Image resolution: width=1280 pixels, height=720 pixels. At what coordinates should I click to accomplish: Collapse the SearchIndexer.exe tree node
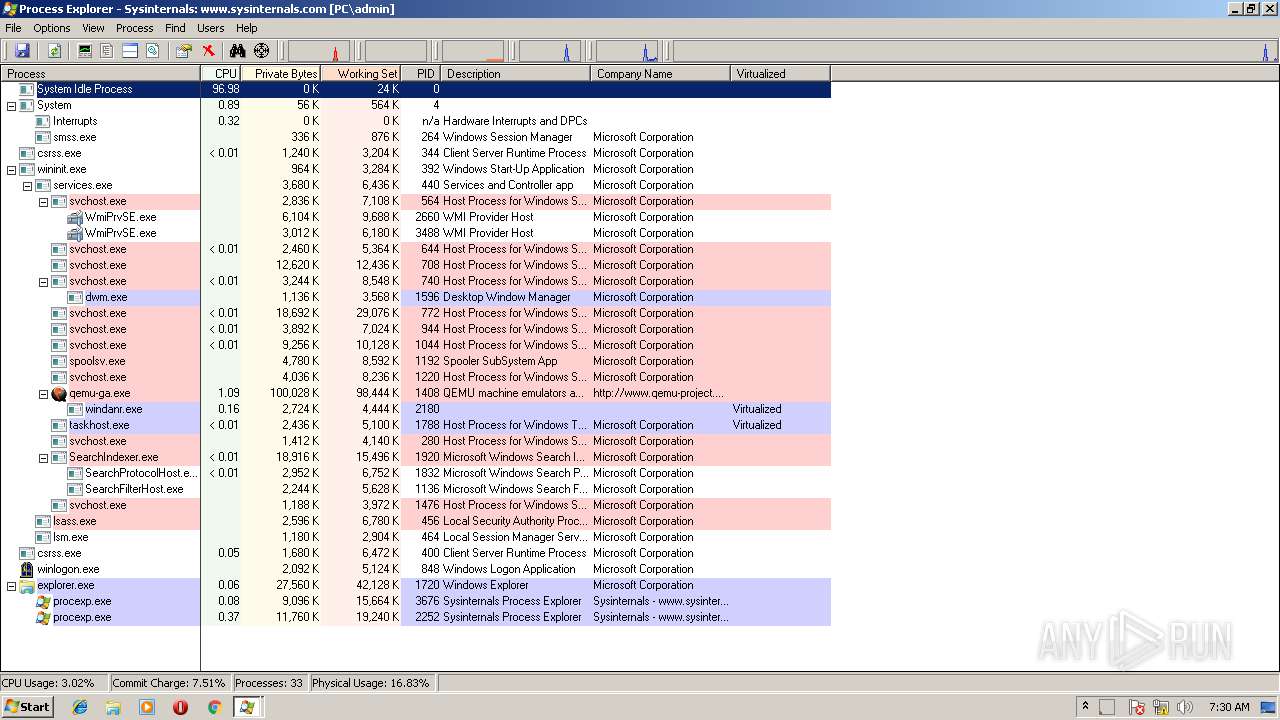pos(43,457)
